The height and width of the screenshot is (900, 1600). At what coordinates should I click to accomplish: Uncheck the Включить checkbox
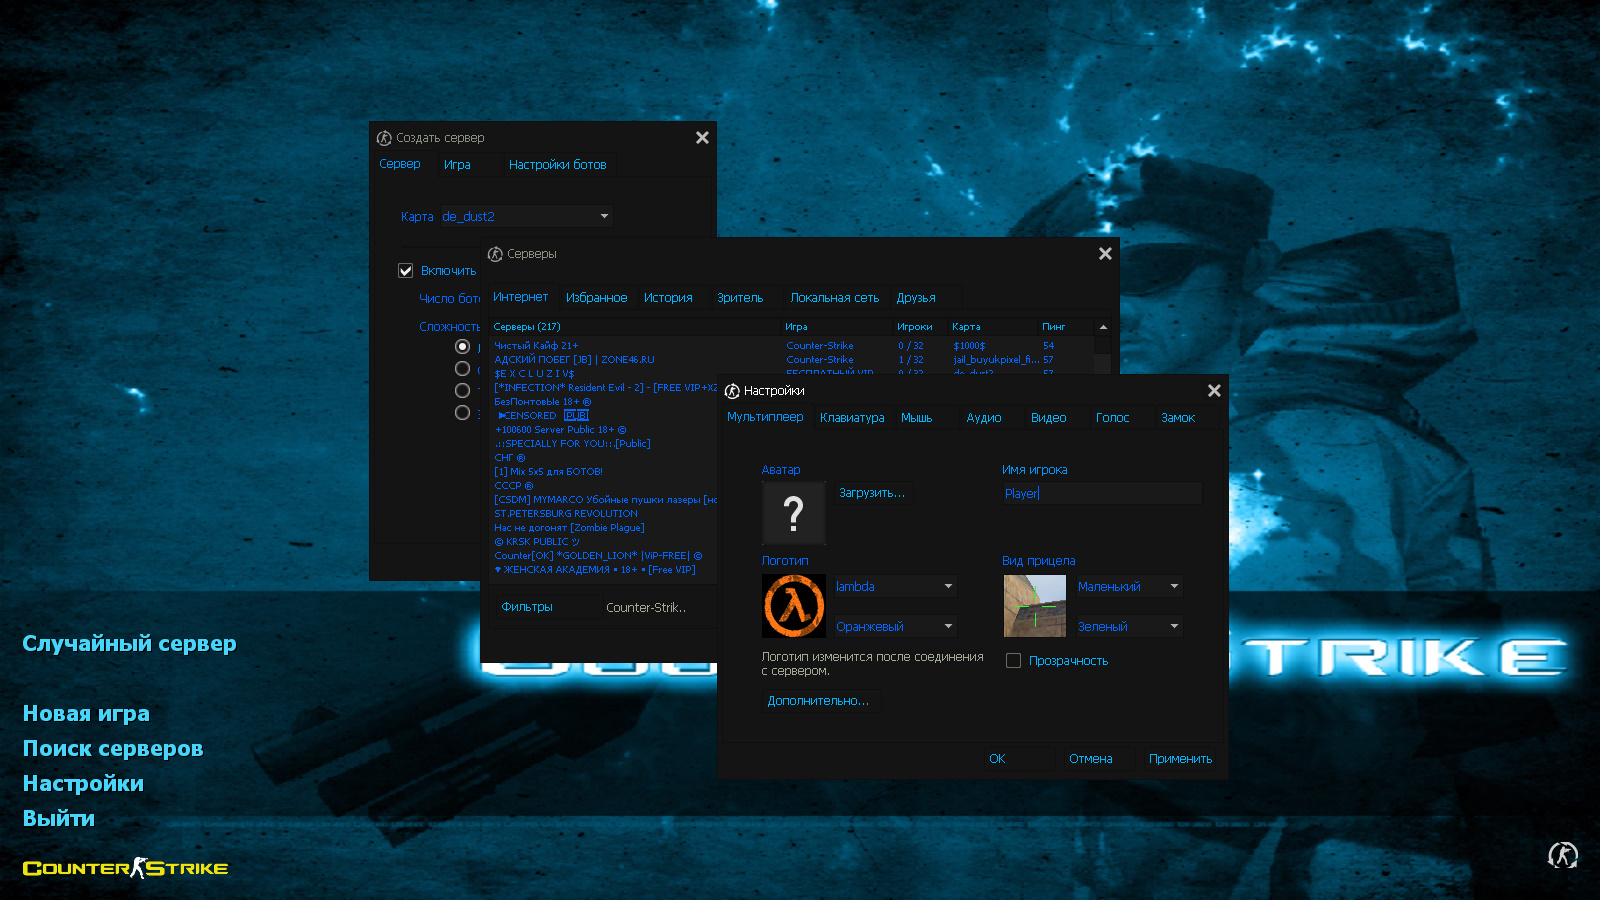coord(406,271)
